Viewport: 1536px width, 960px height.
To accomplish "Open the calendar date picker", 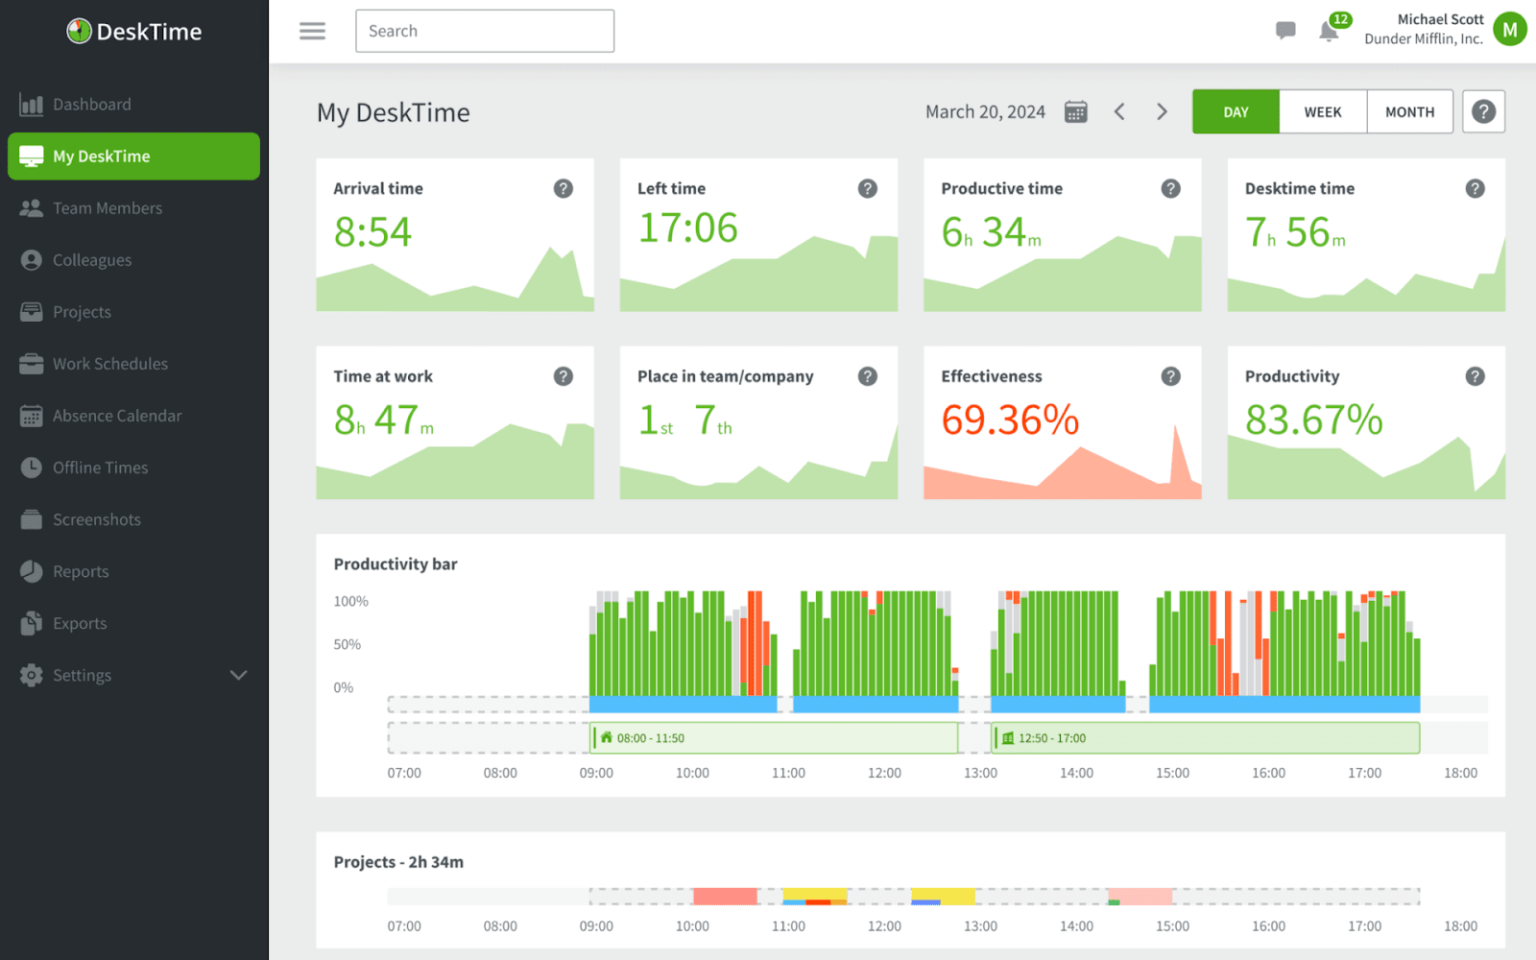I will coord(1076,111).
